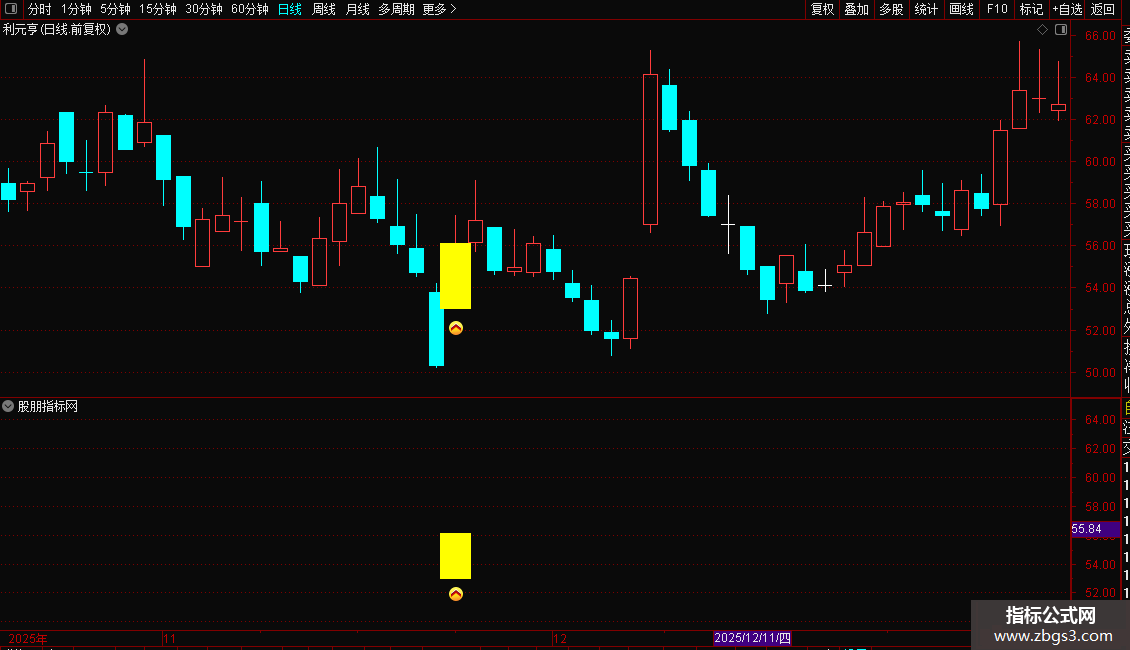Select the 2025/12/11 date marker
1130x650 pixels.
tap(752, 638)
